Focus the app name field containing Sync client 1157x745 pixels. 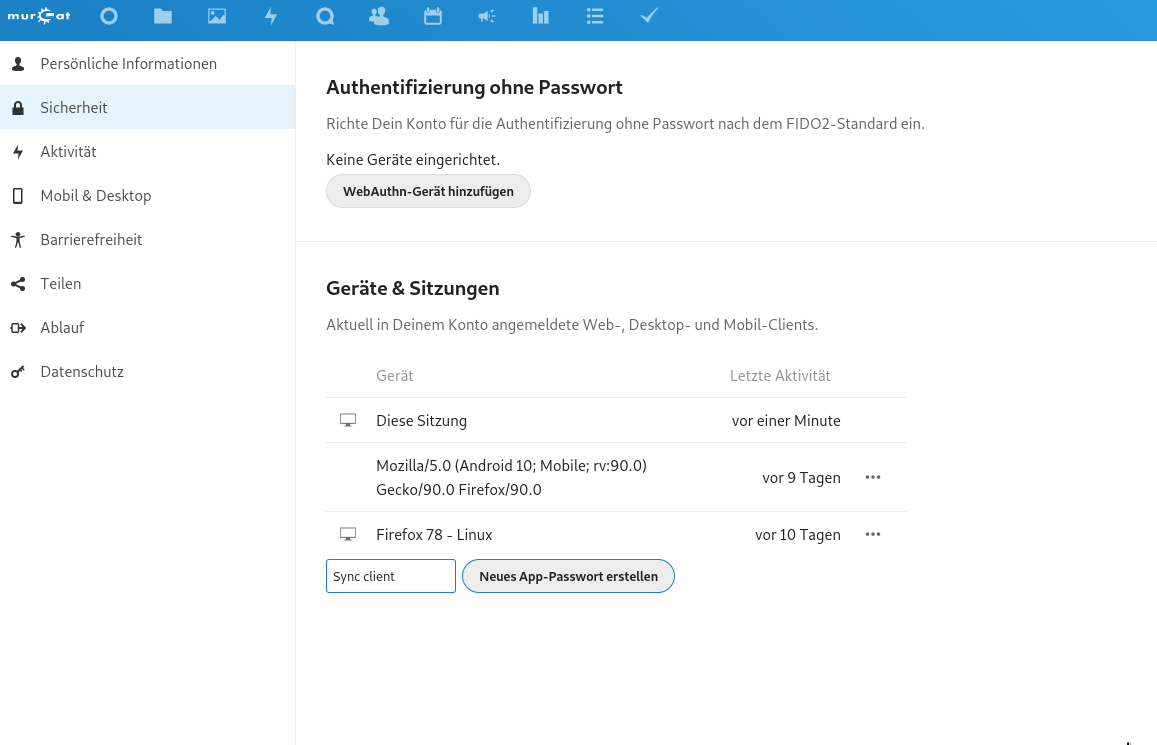tap(391, 576)
